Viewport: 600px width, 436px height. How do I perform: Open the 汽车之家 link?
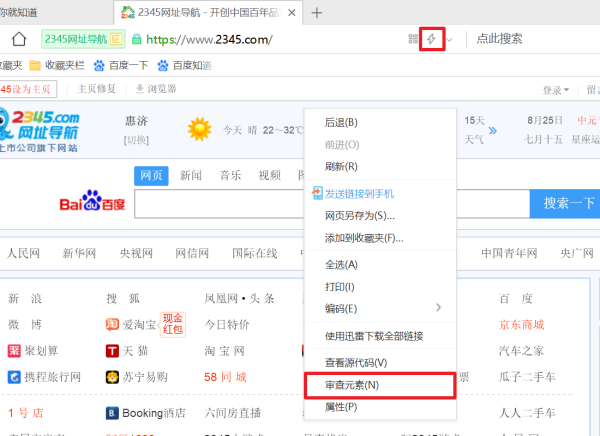521,351
